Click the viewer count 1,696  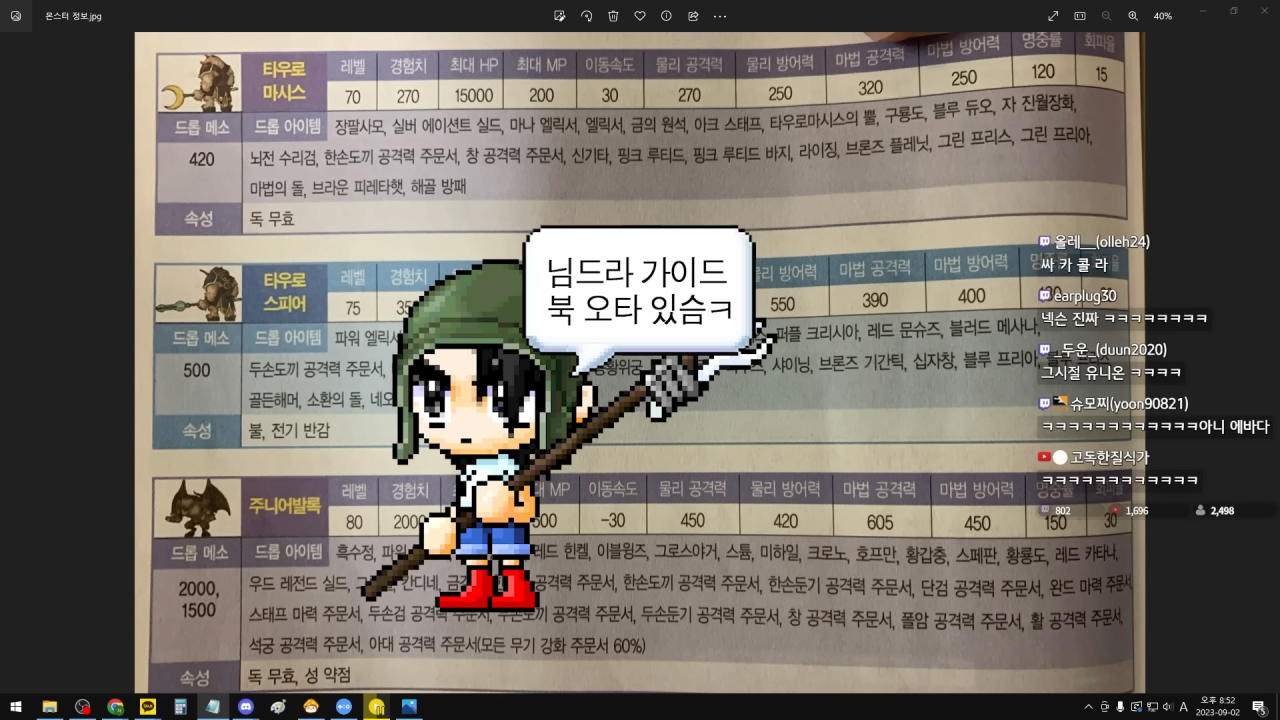pyautogui.click(x=1136, y=511)
